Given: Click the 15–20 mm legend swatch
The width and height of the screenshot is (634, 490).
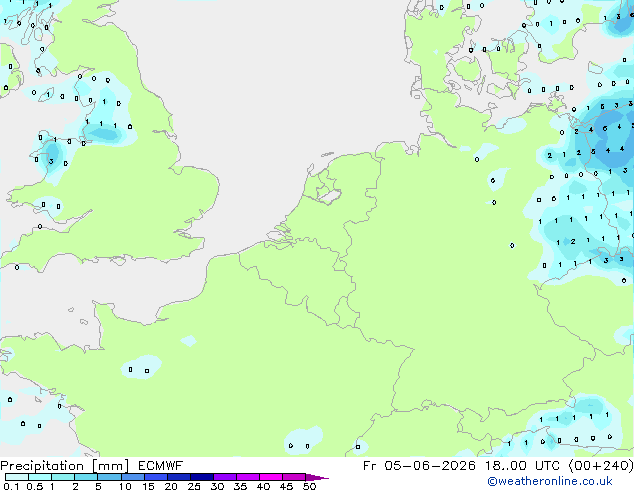Looking at the screenshot, I should [155, 477].
